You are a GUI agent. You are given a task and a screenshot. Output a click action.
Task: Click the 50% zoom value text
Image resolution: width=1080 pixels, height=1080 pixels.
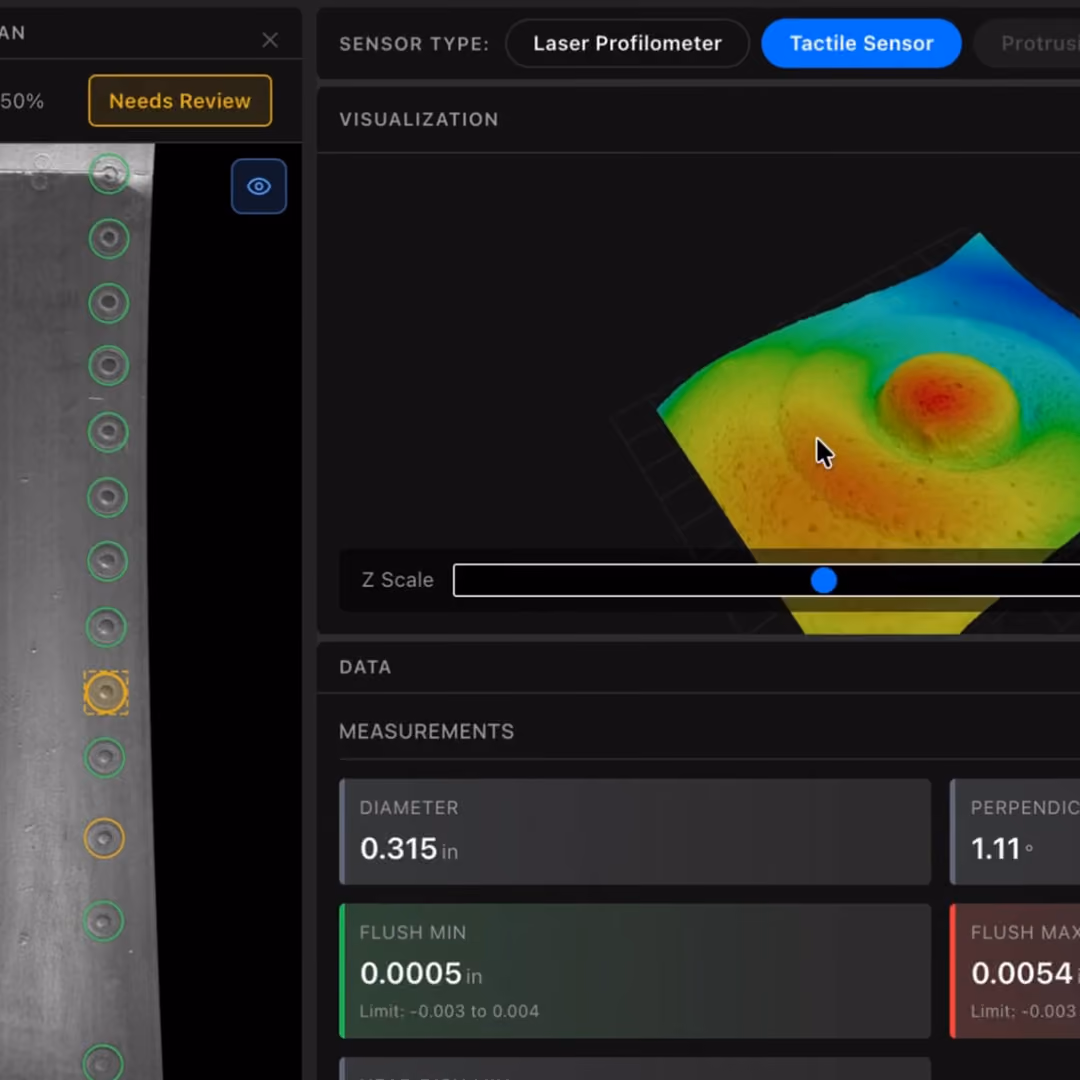click(22, 101)
